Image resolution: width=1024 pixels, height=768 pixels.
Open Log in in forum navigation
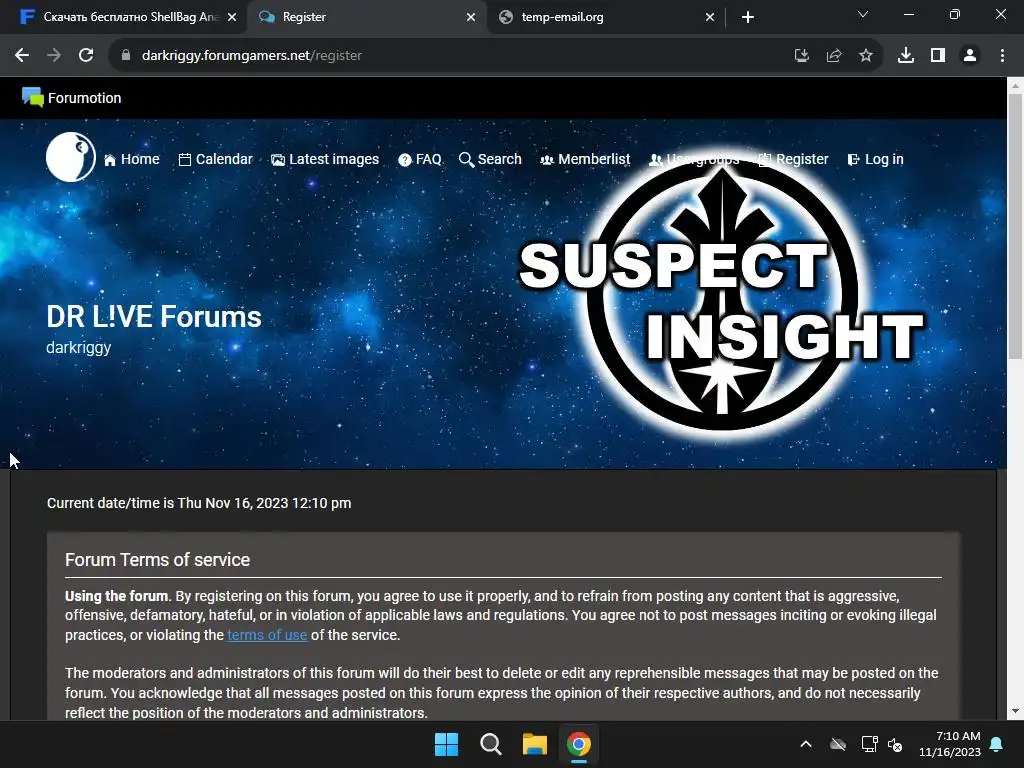click(x=875, y=159)
